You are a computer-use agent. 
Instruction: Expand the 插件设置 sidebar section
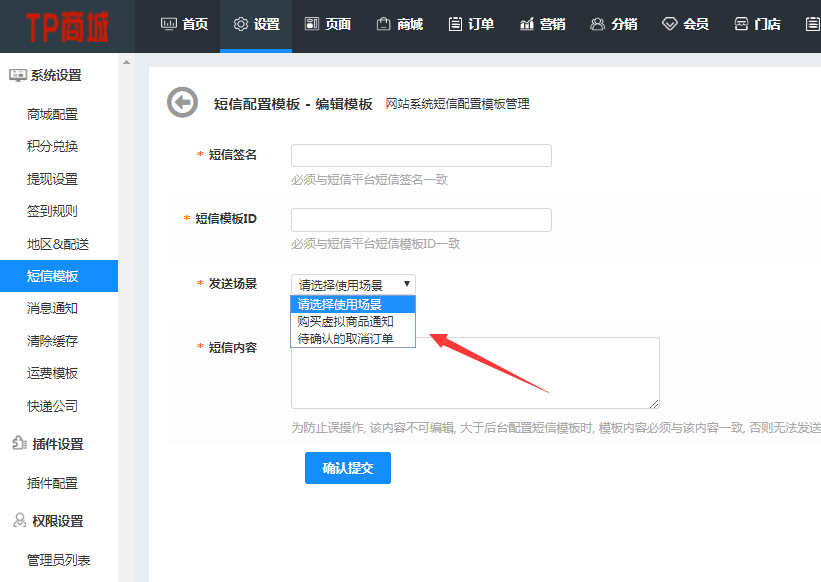click(47, 444)
